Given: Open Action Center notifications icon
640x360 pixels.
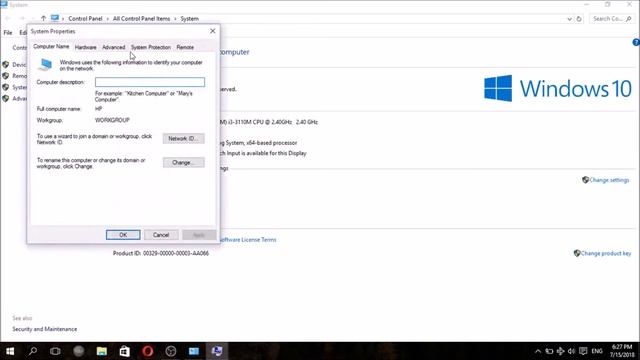Looking at the screenshot, I should (583, 351).
